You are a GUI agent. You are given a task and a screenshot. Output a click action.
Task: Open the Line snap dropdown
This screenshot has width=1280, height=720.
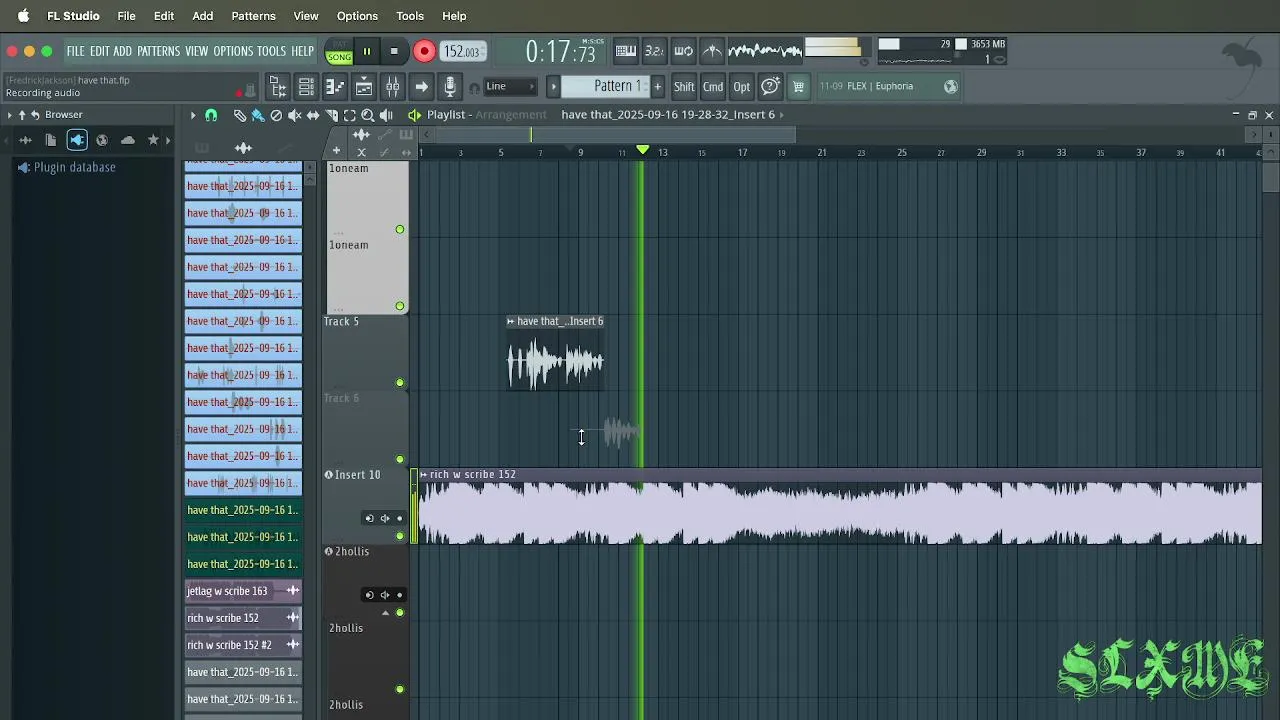[x=510, y=87]
